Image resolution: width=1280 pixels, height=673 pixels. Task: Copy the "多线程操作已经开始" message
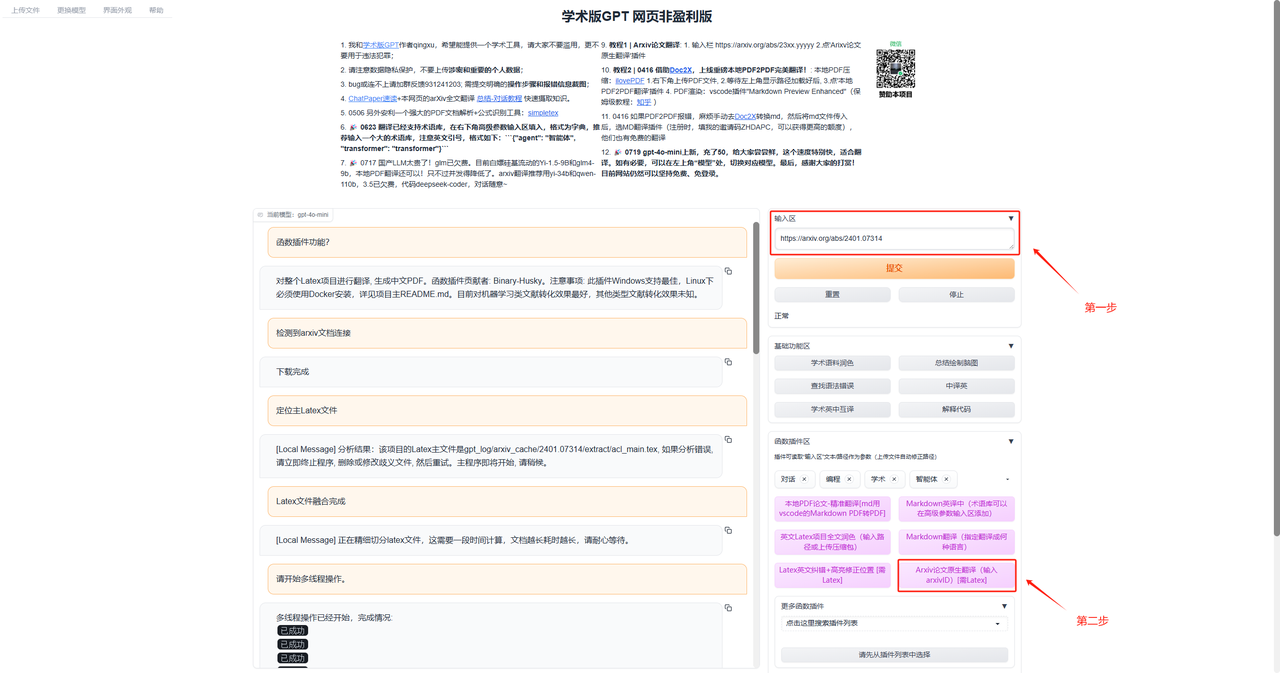click(728, 607)
